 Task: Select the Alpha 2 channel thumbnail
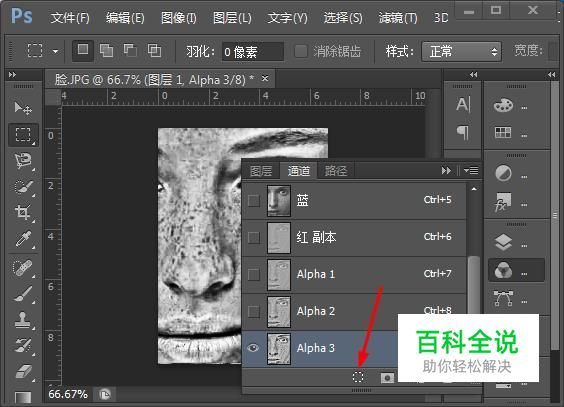279,311
